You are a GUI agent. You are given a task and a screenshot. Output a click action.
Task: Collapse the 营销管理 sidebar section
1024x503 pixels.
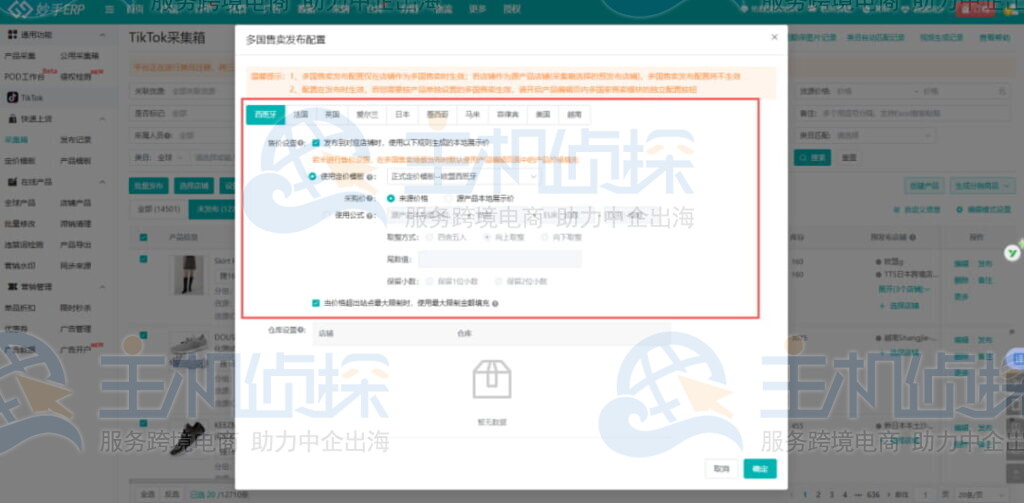pyautogui.click(x=103, y=286)
